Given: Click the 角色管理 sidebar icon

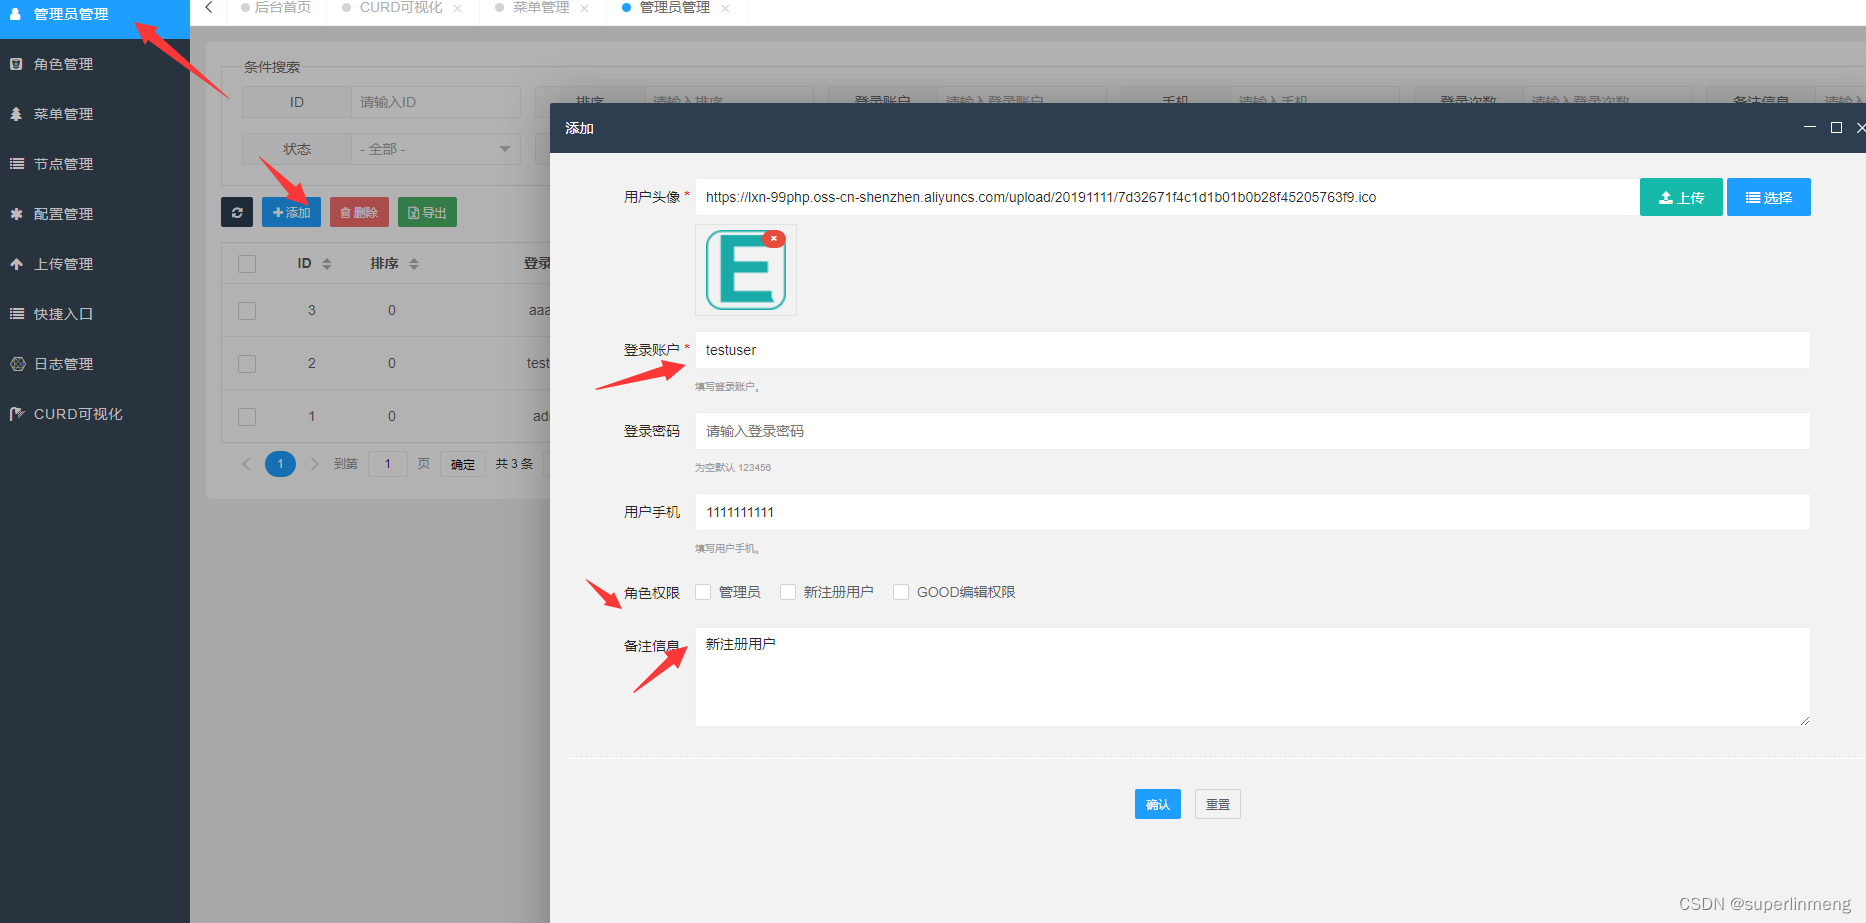Looking at the screenshot, I should click(x=16, y=64).
